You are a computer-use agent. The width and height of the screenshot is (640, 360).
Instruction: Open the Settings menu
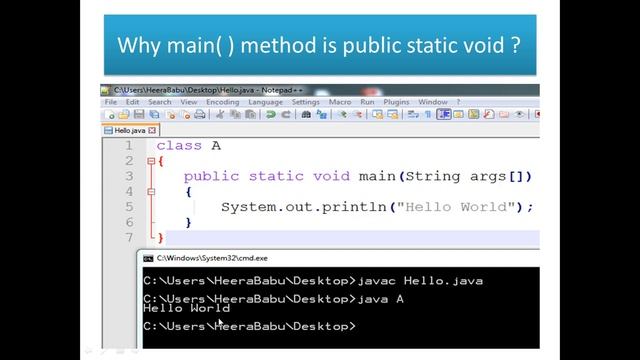pyautogui.click(x=305, y=102)
